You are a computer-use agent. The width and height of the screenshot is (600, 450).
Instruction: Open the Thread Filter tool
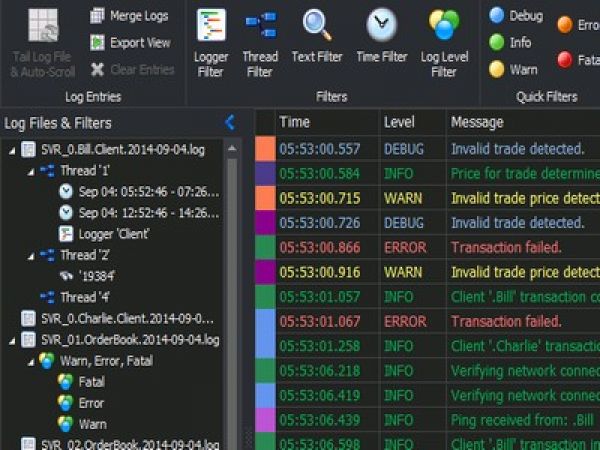coord(260,43)
